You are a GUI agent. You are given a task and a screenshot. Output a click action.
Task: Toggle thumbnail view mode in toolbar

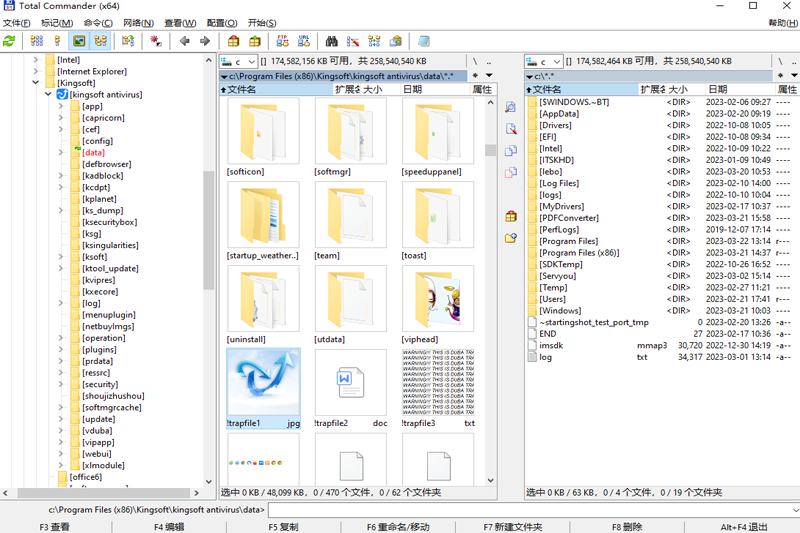[x=79, y=41]
